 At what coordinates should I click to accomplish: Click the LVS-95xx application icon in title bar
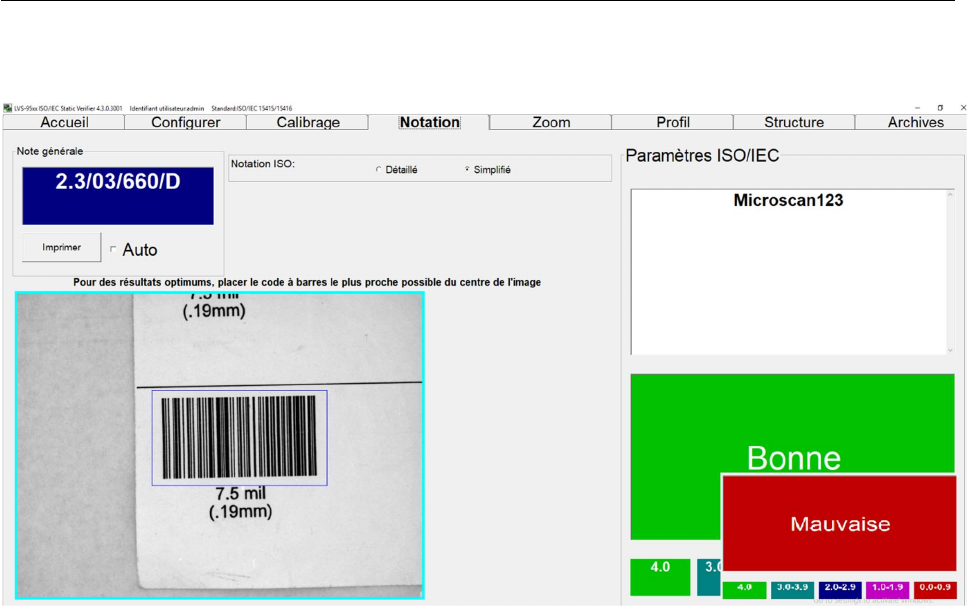tap(7, 108)
